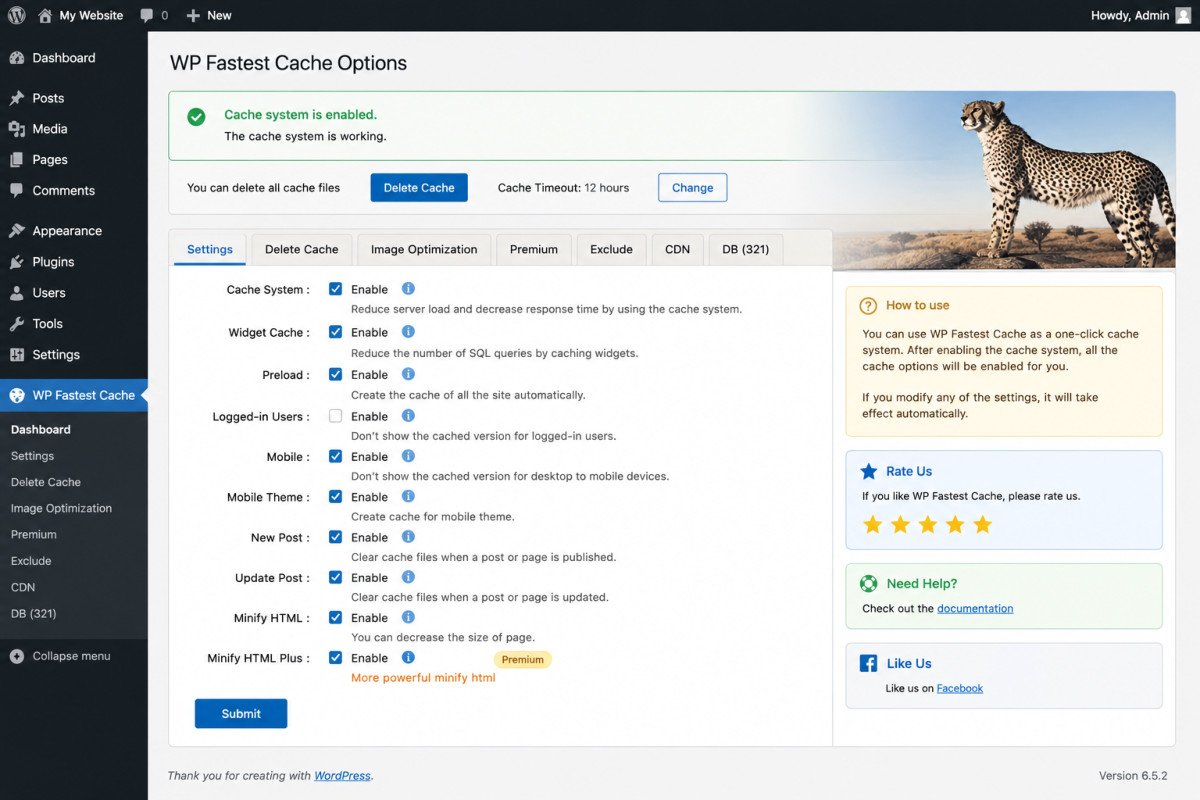1200x800 pixels.
Task: Open the Image Optimization tab
Action: pos(424,249)
